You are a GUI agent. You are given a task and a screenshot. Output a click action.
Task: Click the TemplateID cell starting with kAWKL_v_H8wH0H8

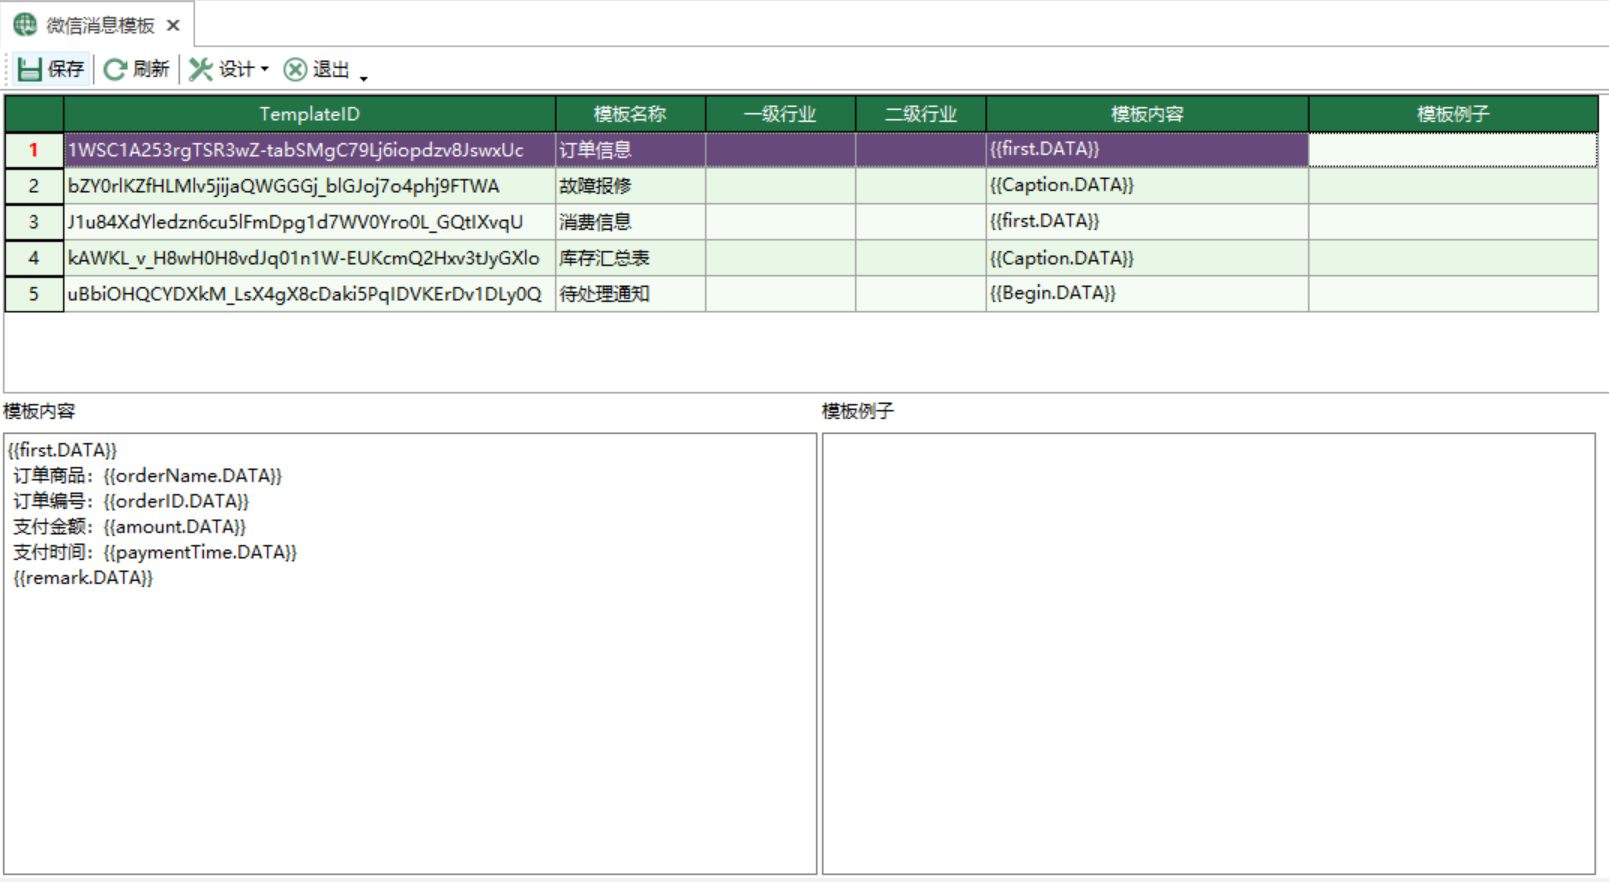click(x=310, y=258)
